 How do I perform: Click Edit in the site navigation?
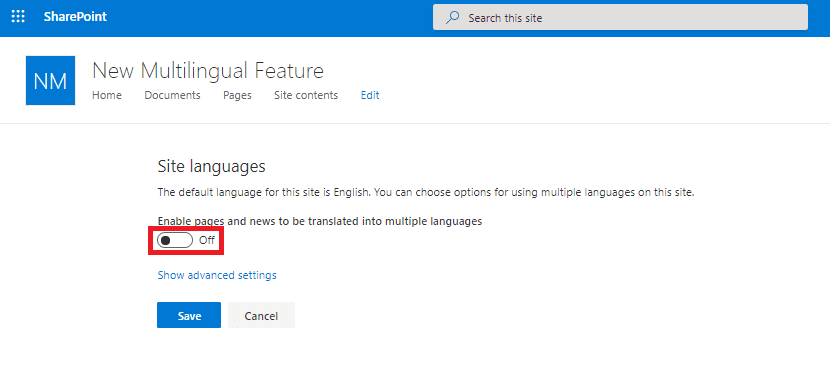coord(370,95)
